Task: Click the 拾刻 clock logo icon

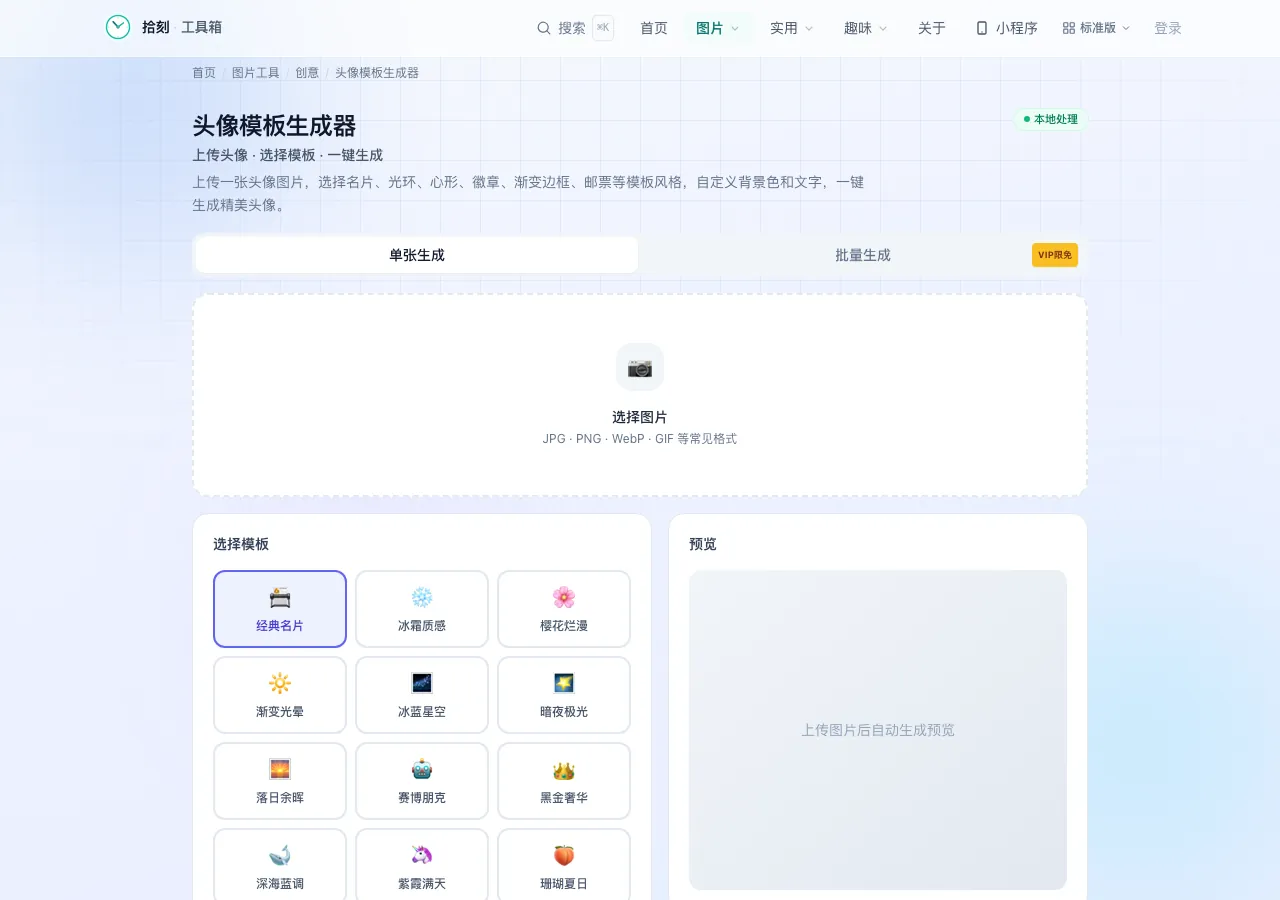Action: [x=118, y=28]
